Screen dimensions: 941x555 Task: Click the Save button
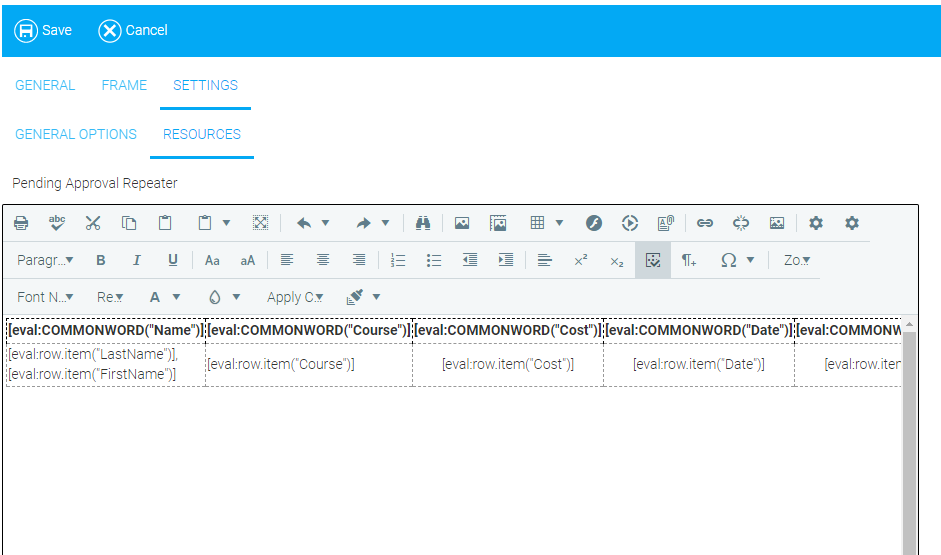click(x=43, y=30)
